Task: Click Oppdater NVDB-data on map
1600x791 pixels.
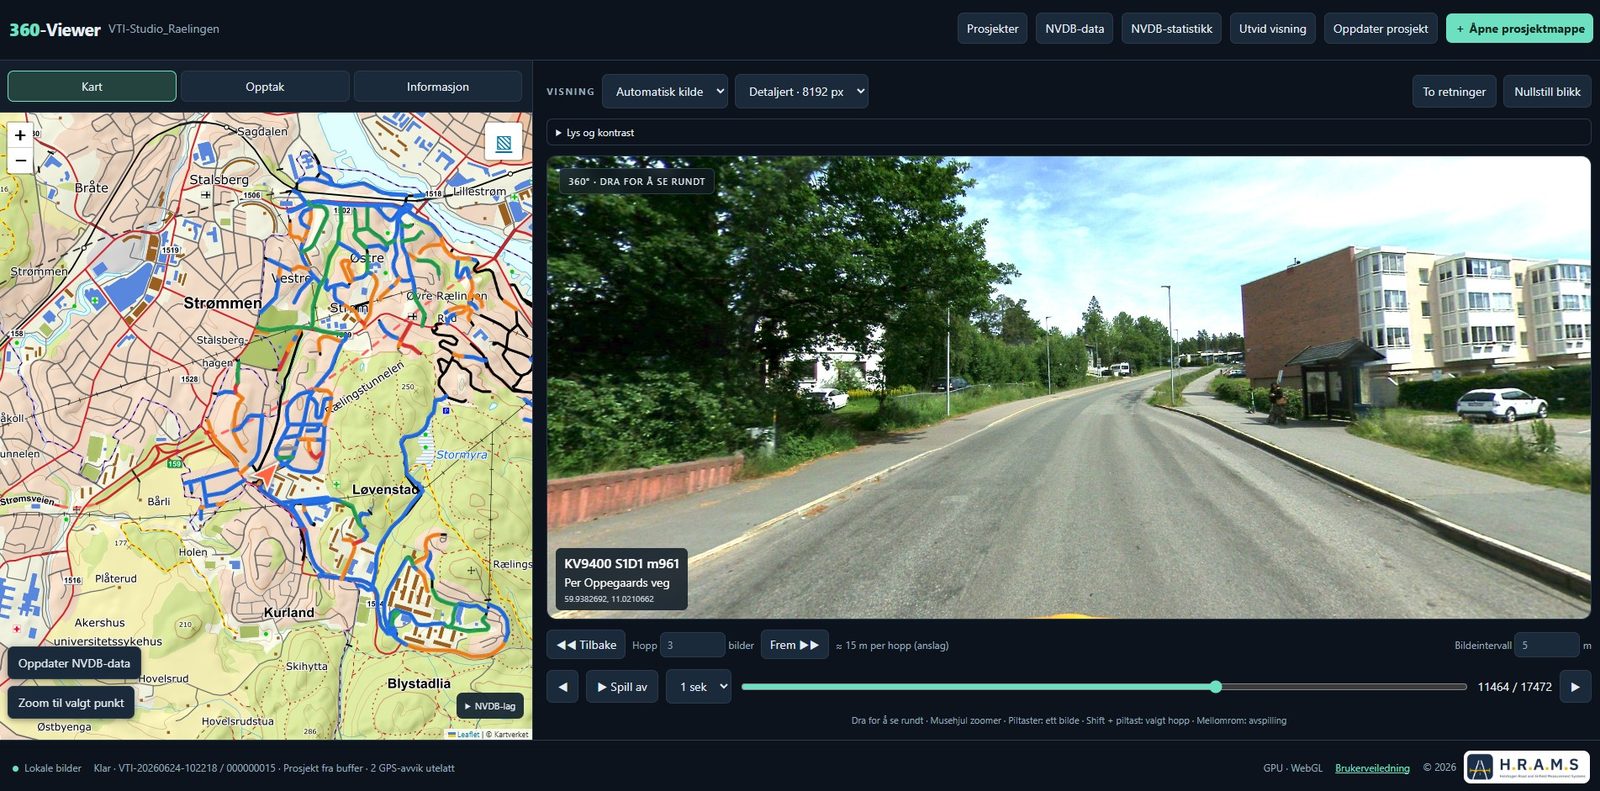Action: point(74,663)
